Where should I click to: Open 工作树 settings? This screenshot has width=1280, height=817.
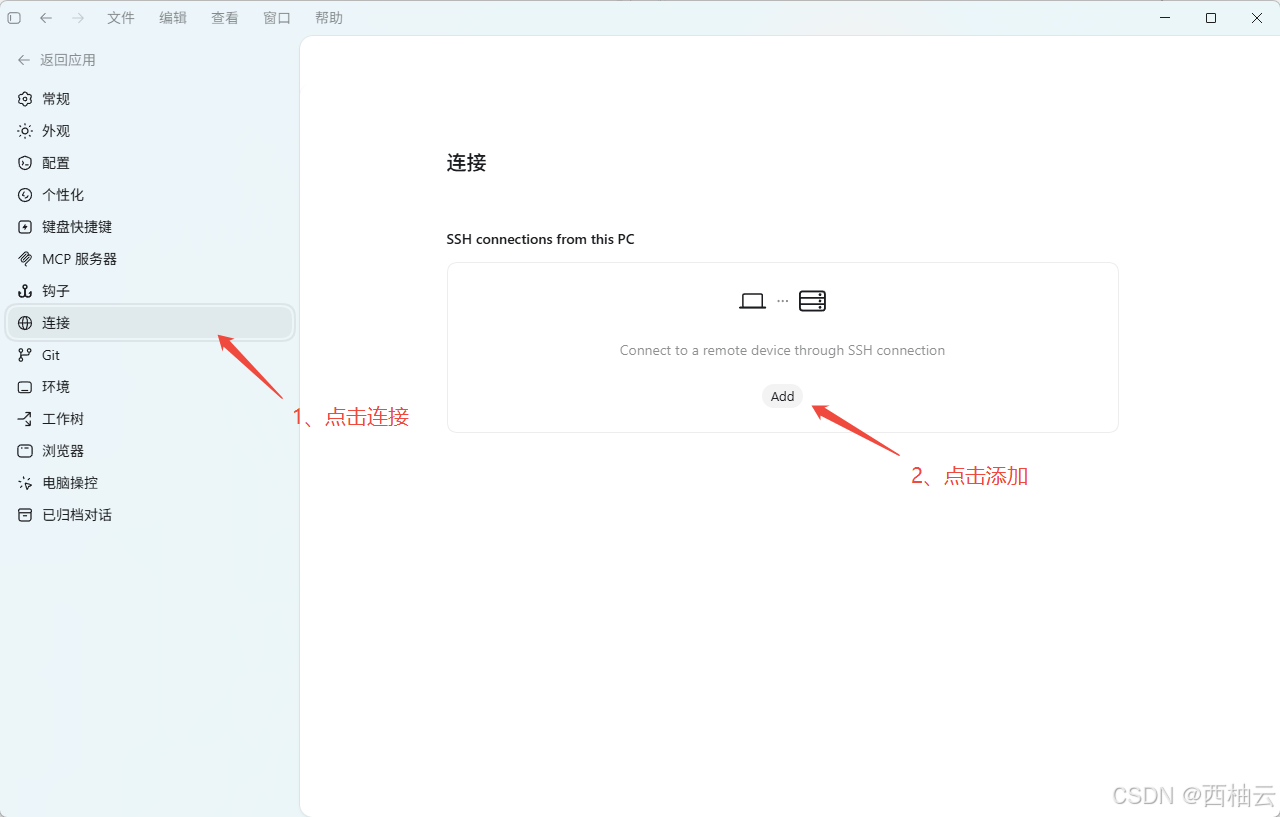pos(150,419)
